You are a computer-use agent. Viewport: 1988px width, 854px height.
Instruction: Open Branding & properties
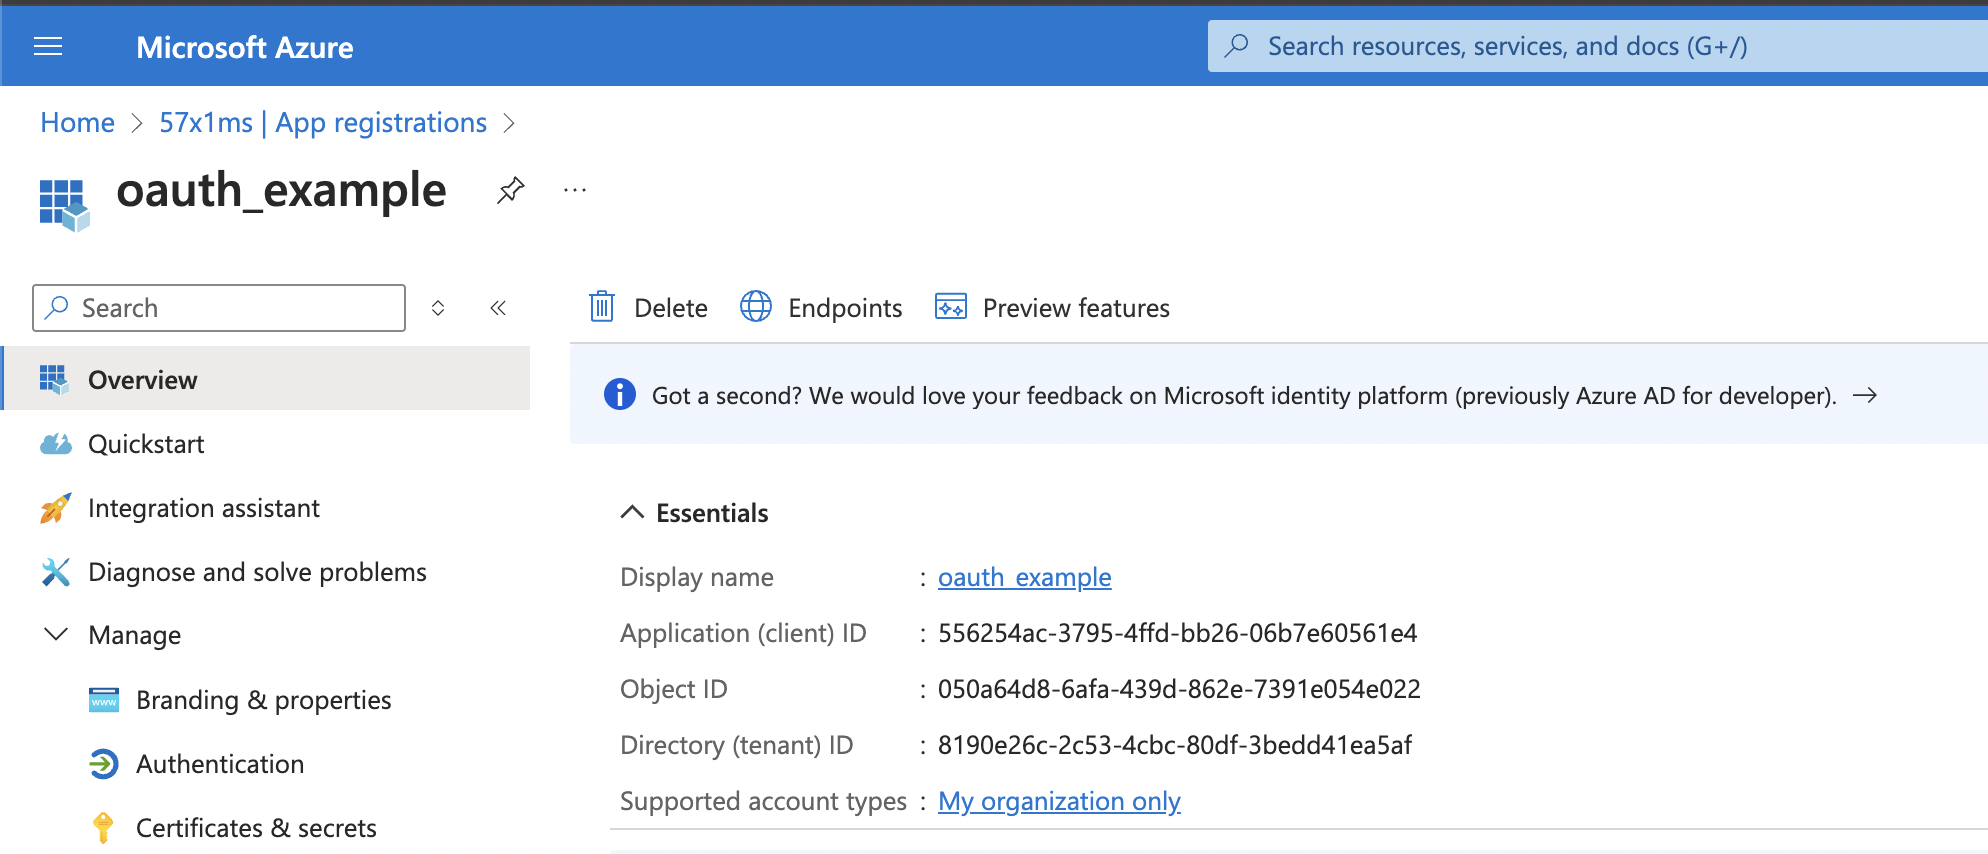(x=264, y=700)
